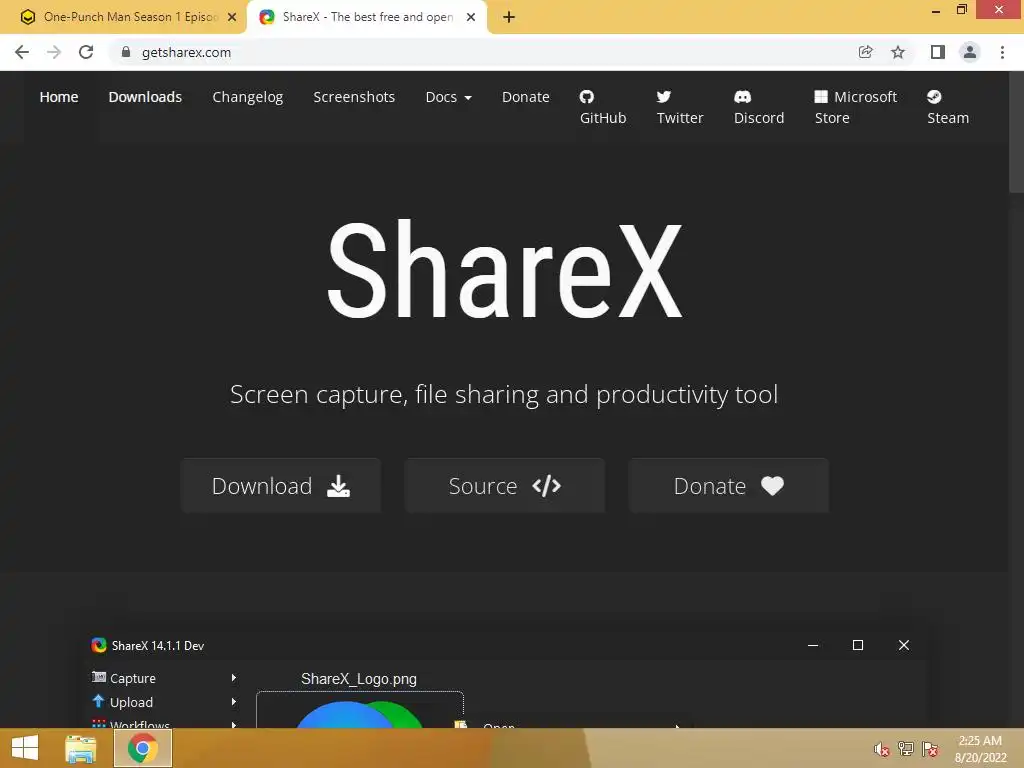Screen dimensions: 1024x768
Task: Open the GitHub text link
Action: pyautogui.click(x=603, y=118)
